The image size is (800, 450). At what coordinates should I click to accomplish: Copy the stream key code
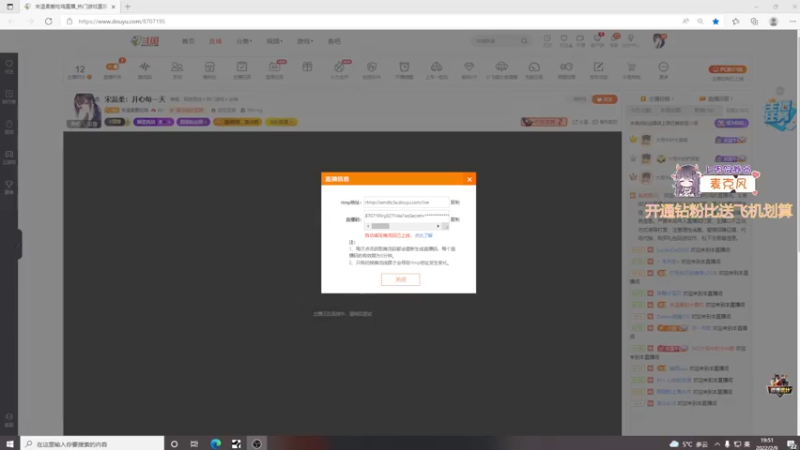(455, 219)
